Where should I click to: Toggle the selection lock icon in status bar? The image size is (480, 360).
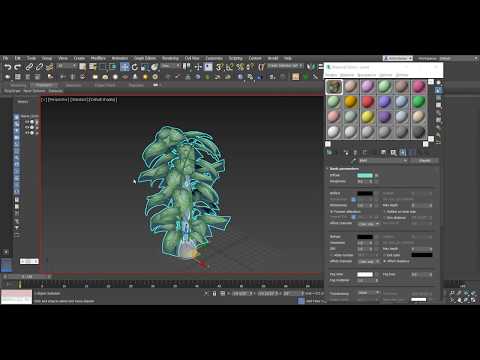[x=214, y=293]
